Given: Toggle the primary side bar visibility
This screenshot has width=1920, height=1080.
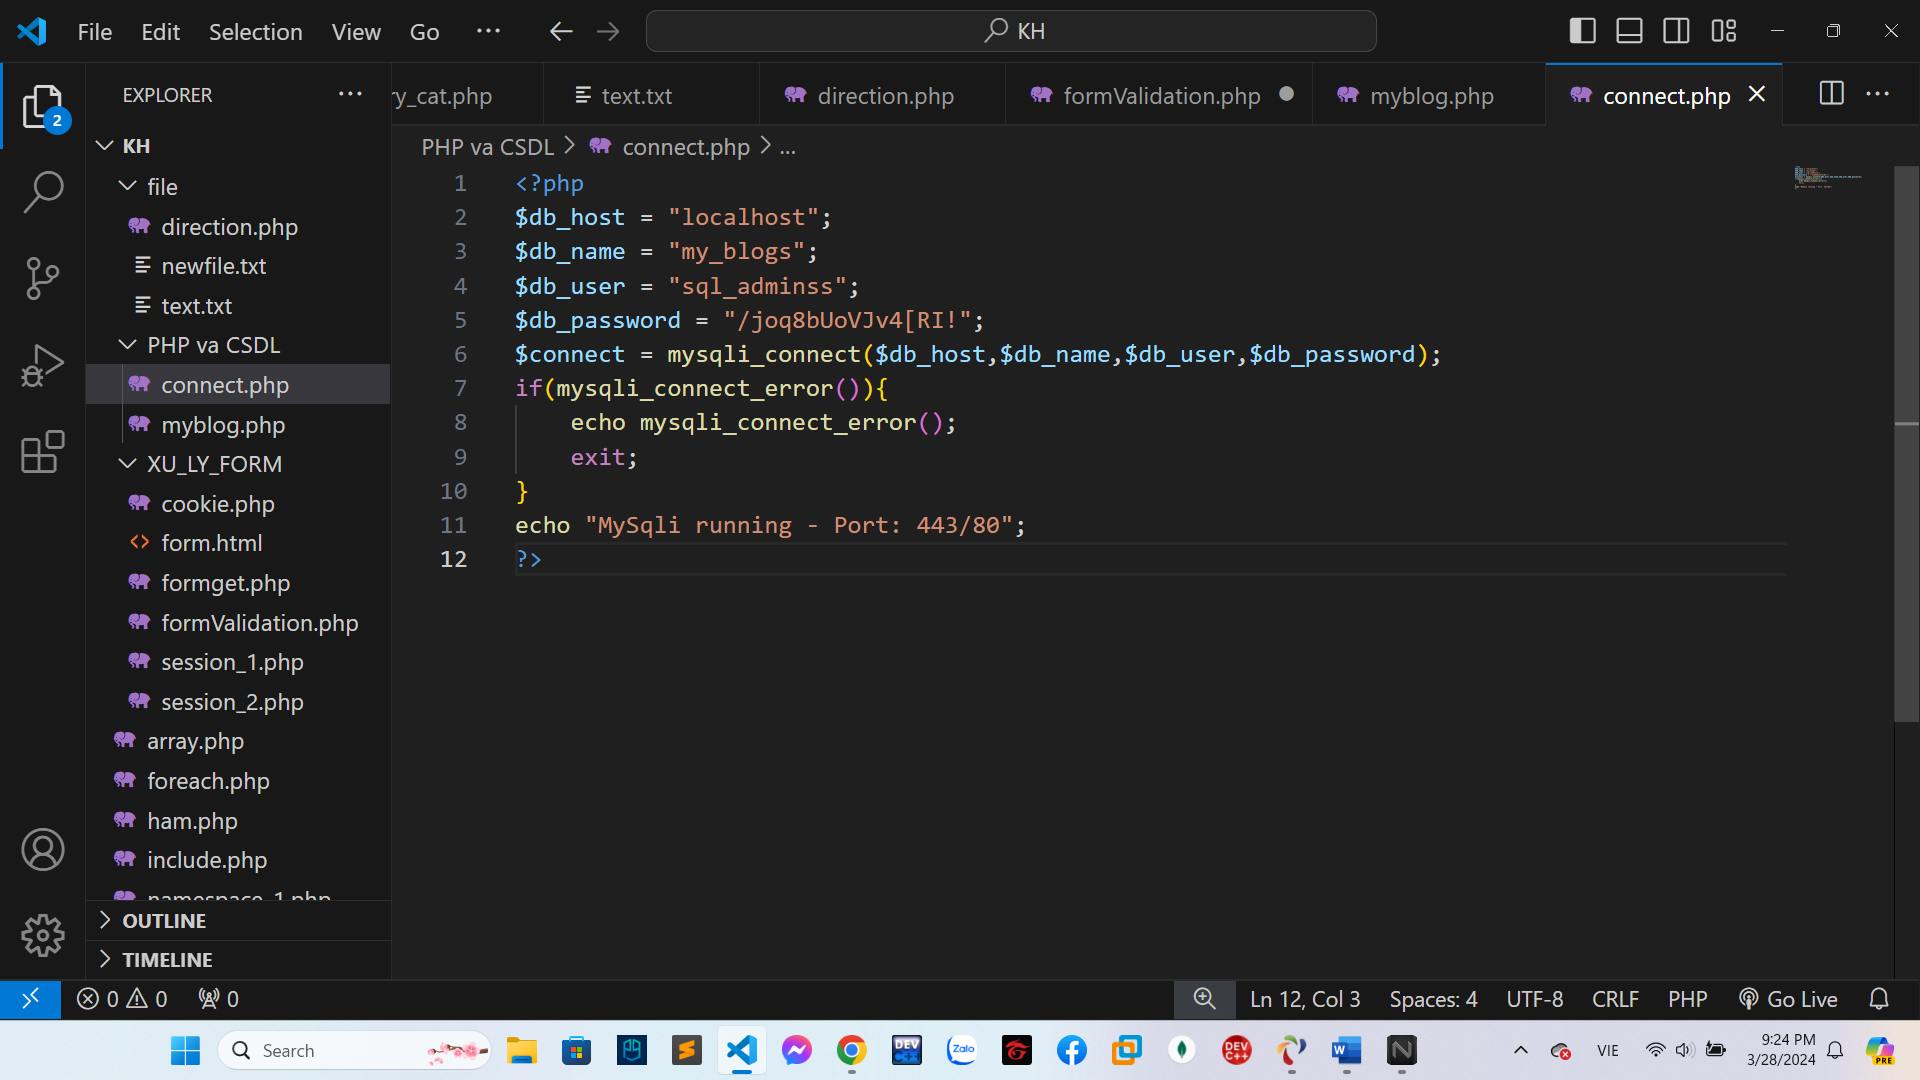Looking at the screenshot, I should (1582, 31).
